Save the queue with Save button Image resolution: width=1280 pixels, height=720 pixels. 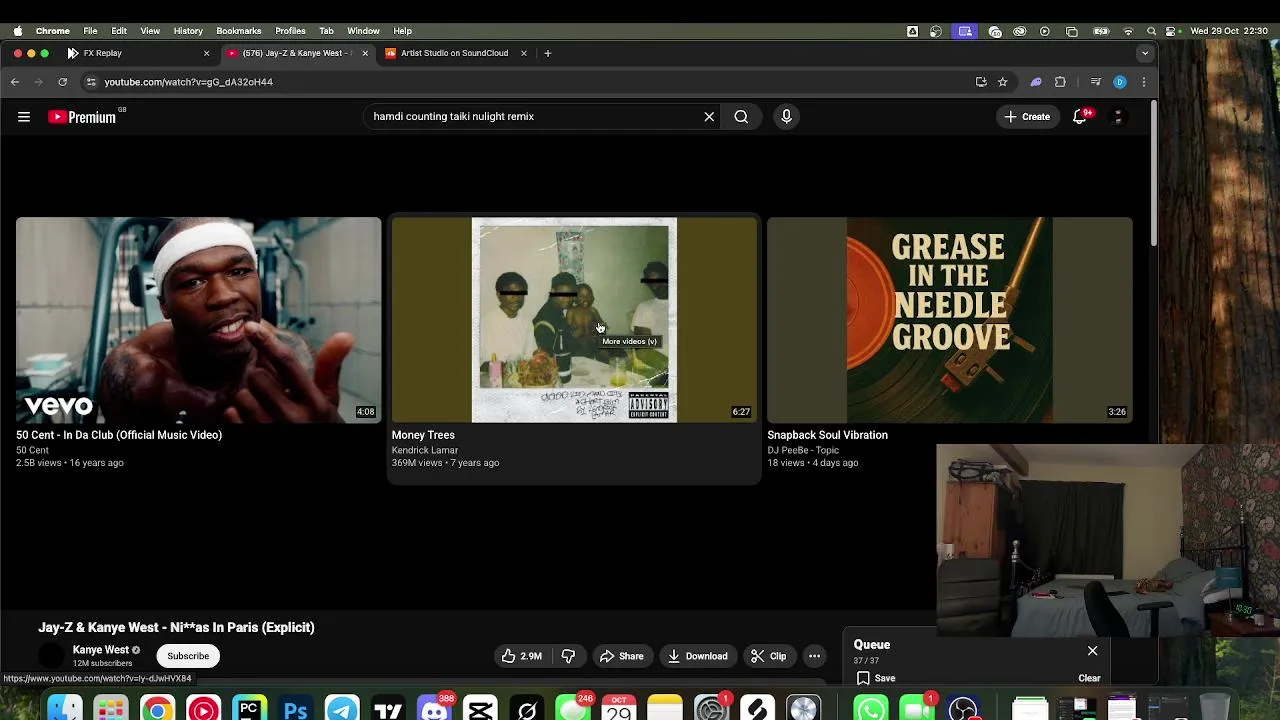pyautogui.click(x=876, y=678)
